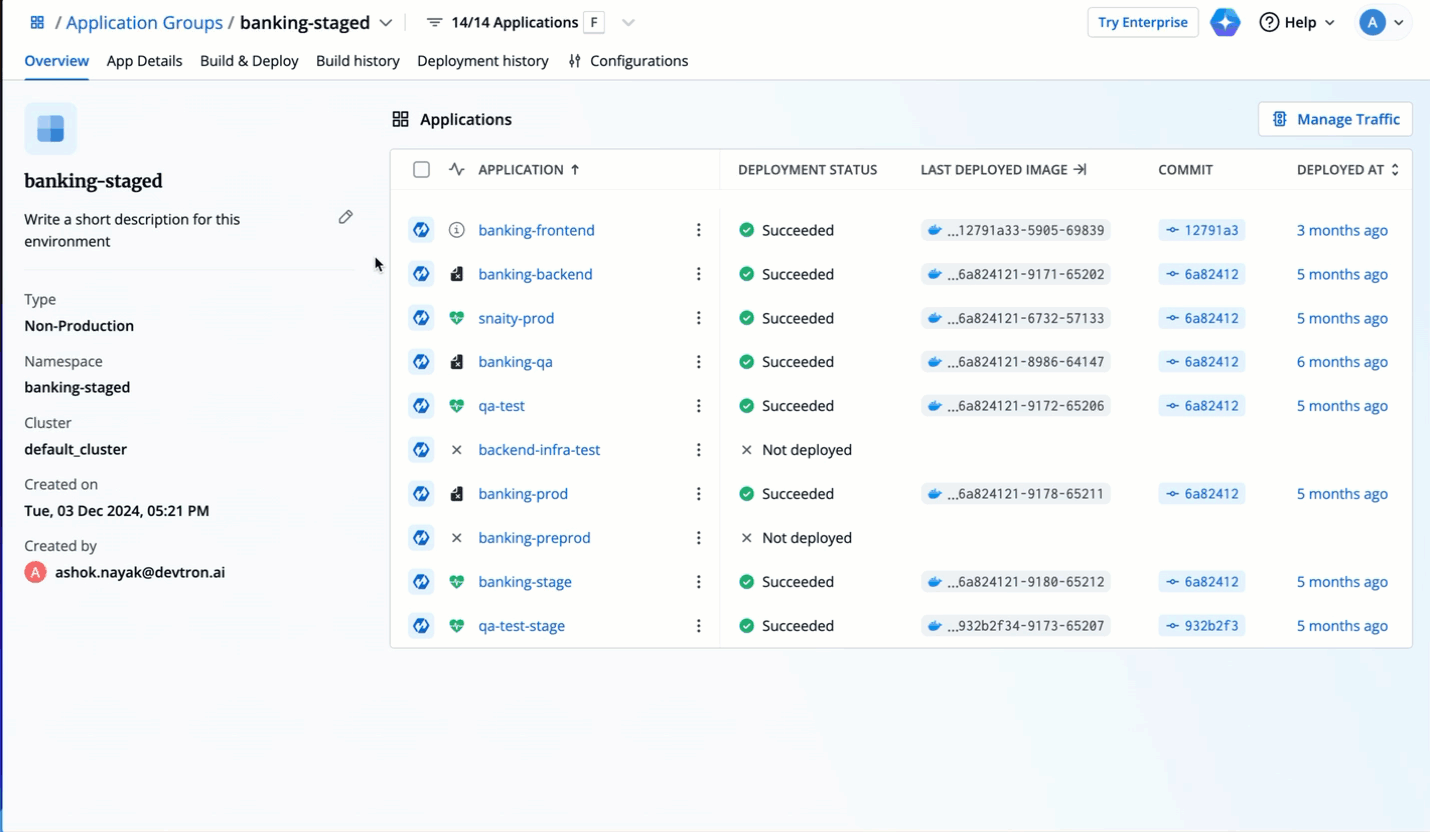This screenshot has width=1430, height=832.
Task: Click the Manage Traffic button
Action: [1335, 119]
